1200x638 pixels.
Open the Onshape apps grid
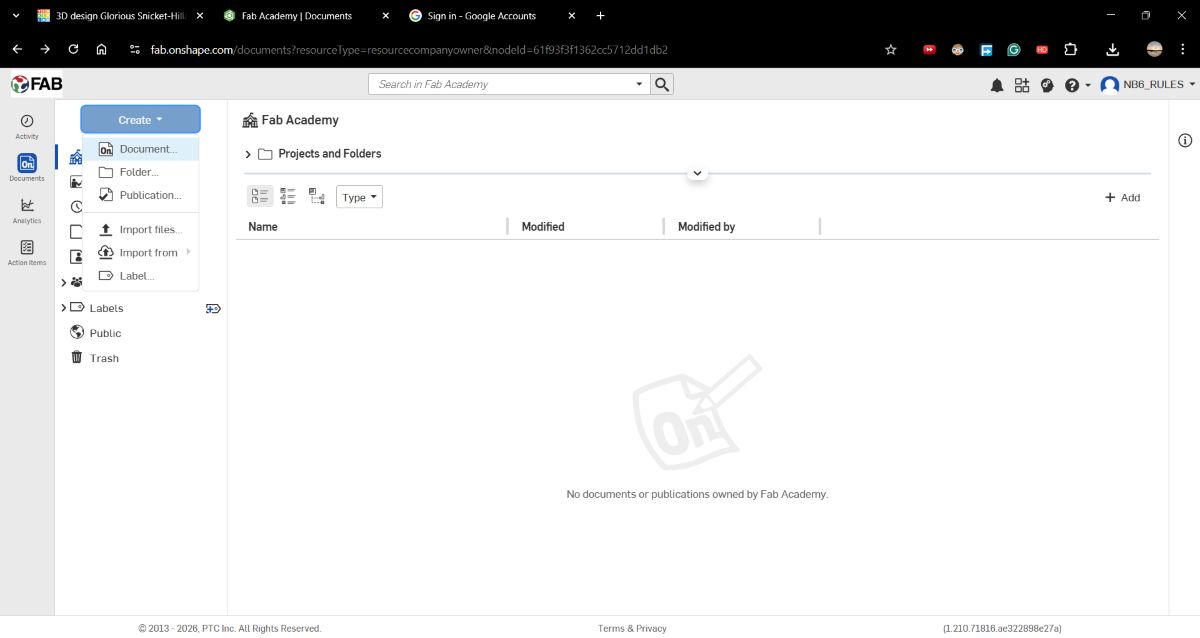coord(1022,85)
